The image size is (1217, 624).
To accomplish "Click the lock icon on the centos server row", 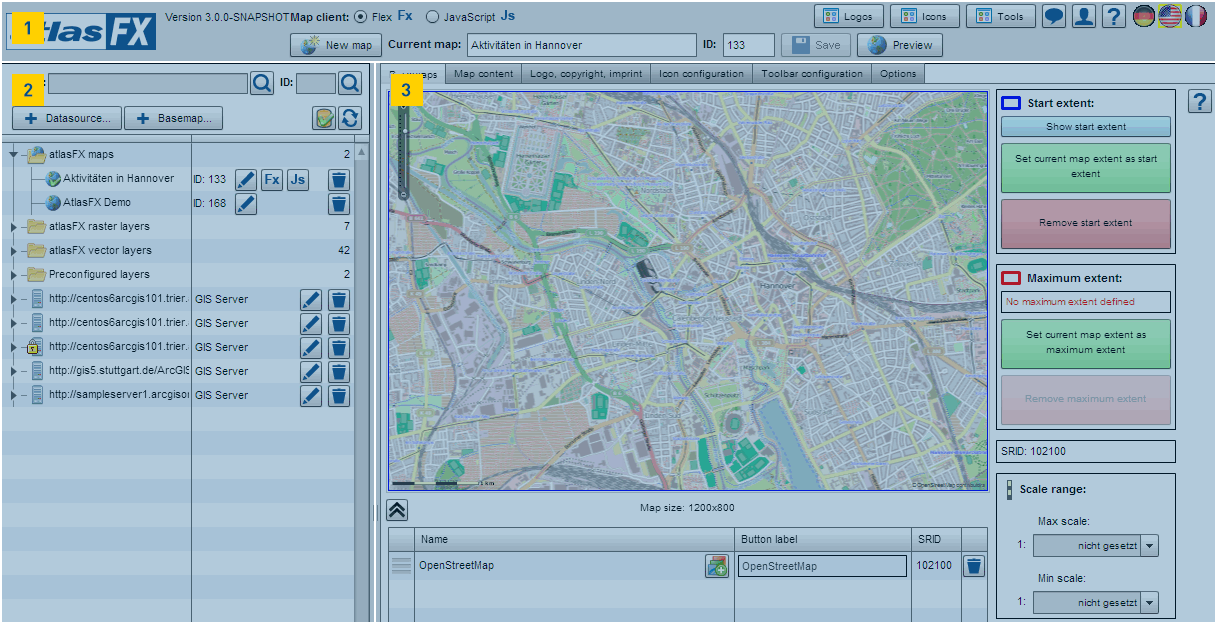I will 33,347.
